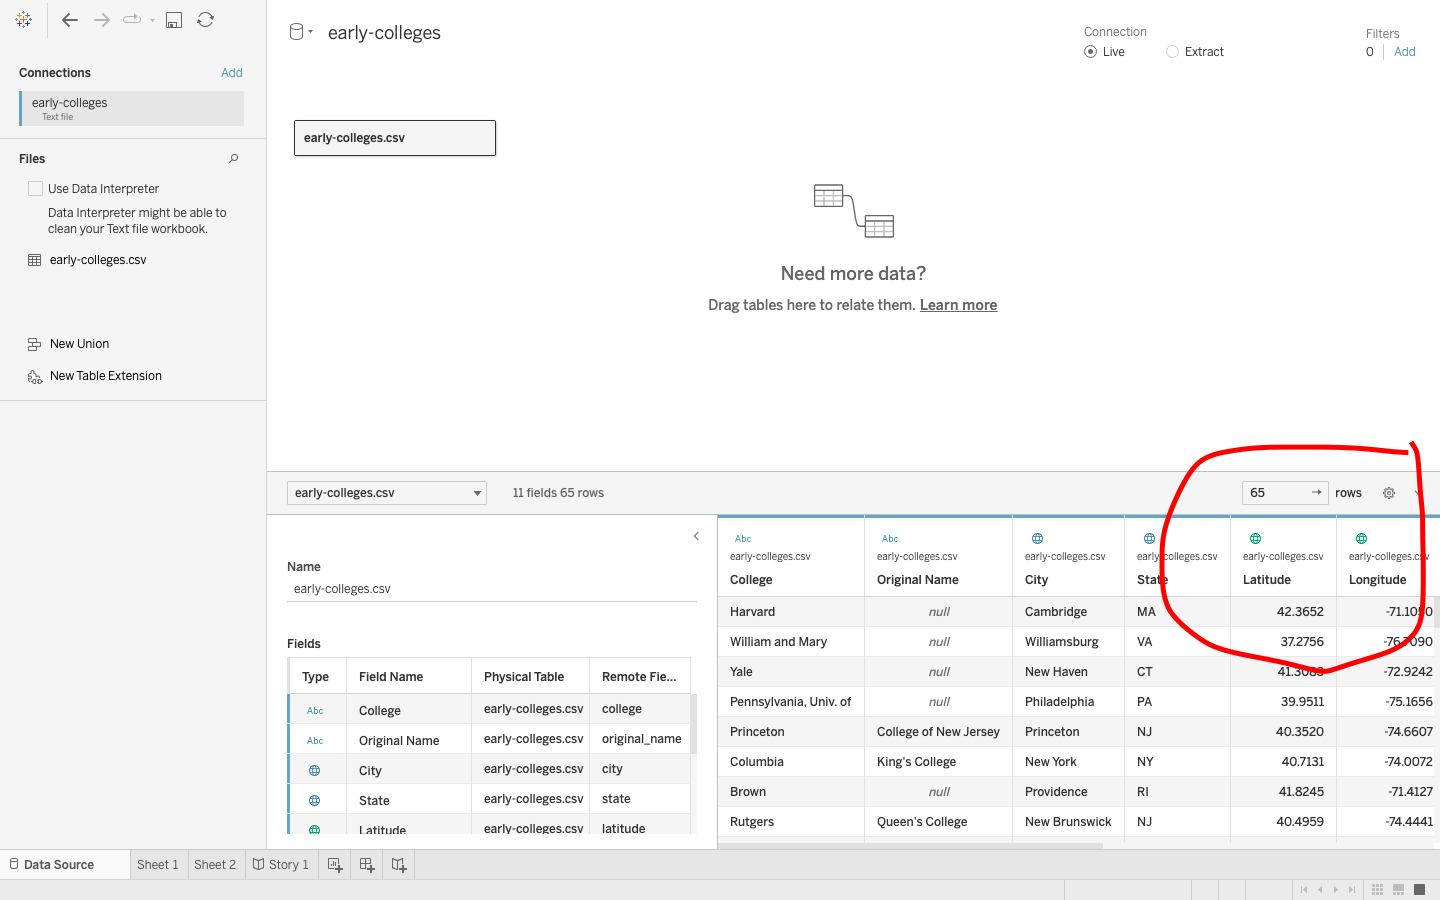Show filmstrip view icon in status bar
This screenshot has width=1440, height=900.
1398,889
